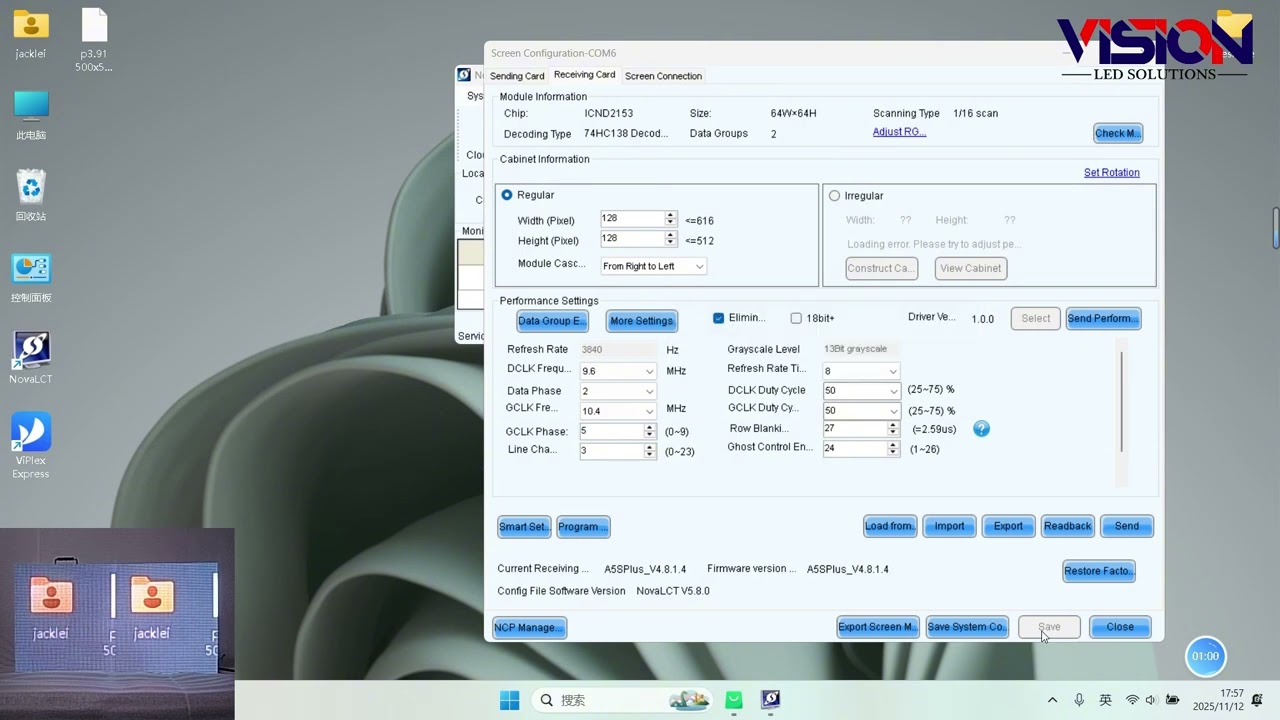Screen dimensions: 1280x720
Task: Open the Wi-Fi network tray icon
Action: (x=1132, y=700)
